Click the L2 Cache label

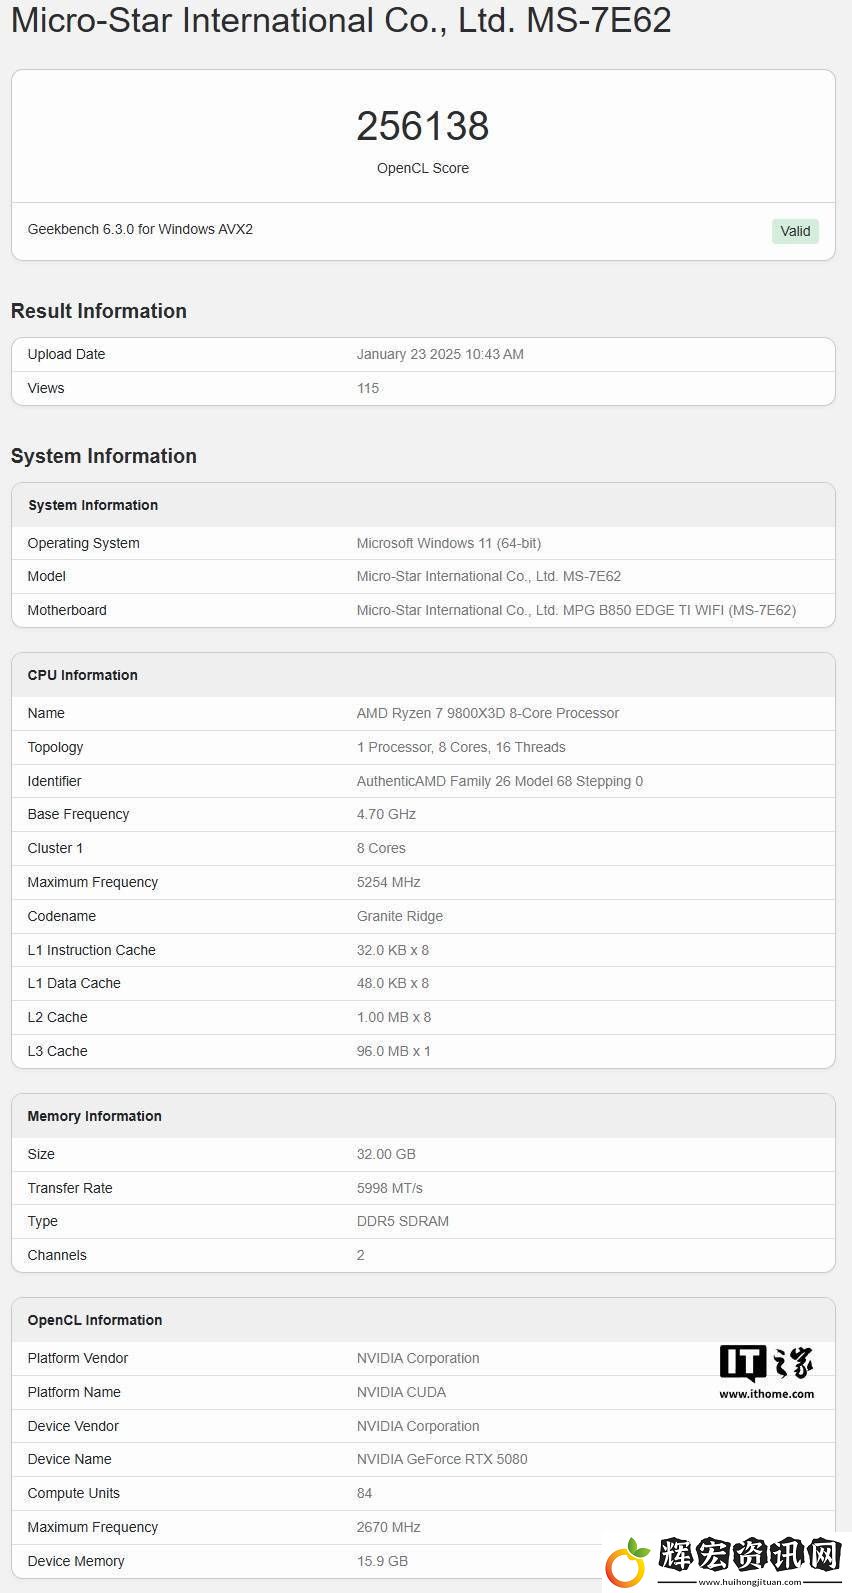[57, 1017]
